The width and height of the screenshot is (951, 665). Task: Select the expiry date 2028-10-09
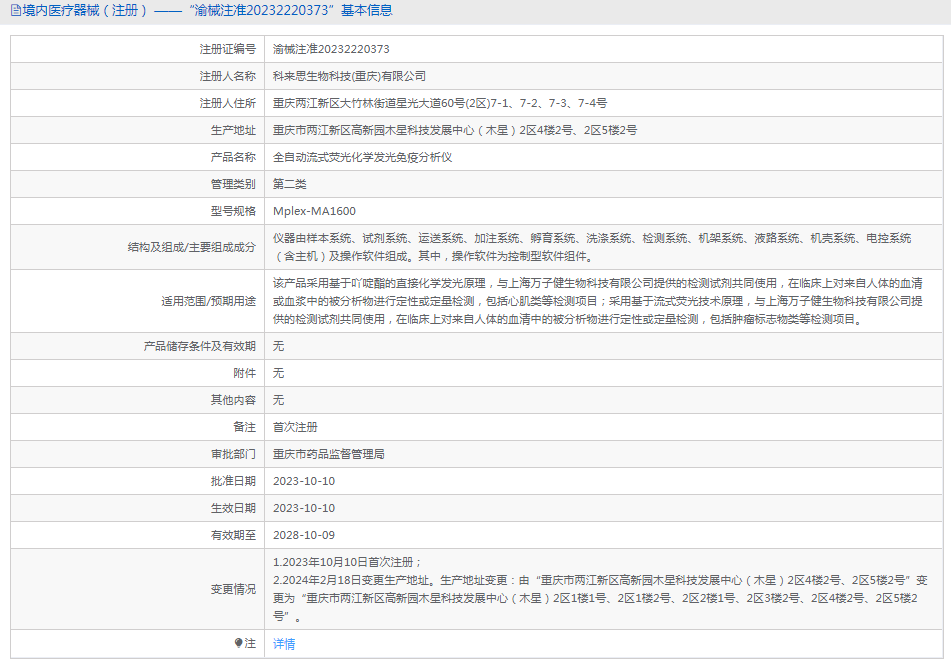[304, 535]
